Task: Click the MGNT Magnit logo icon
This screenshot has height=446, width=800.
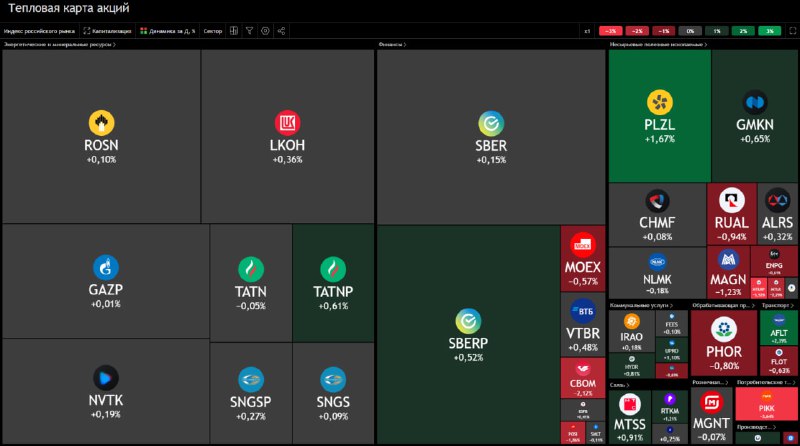Action: pos(711,403)
